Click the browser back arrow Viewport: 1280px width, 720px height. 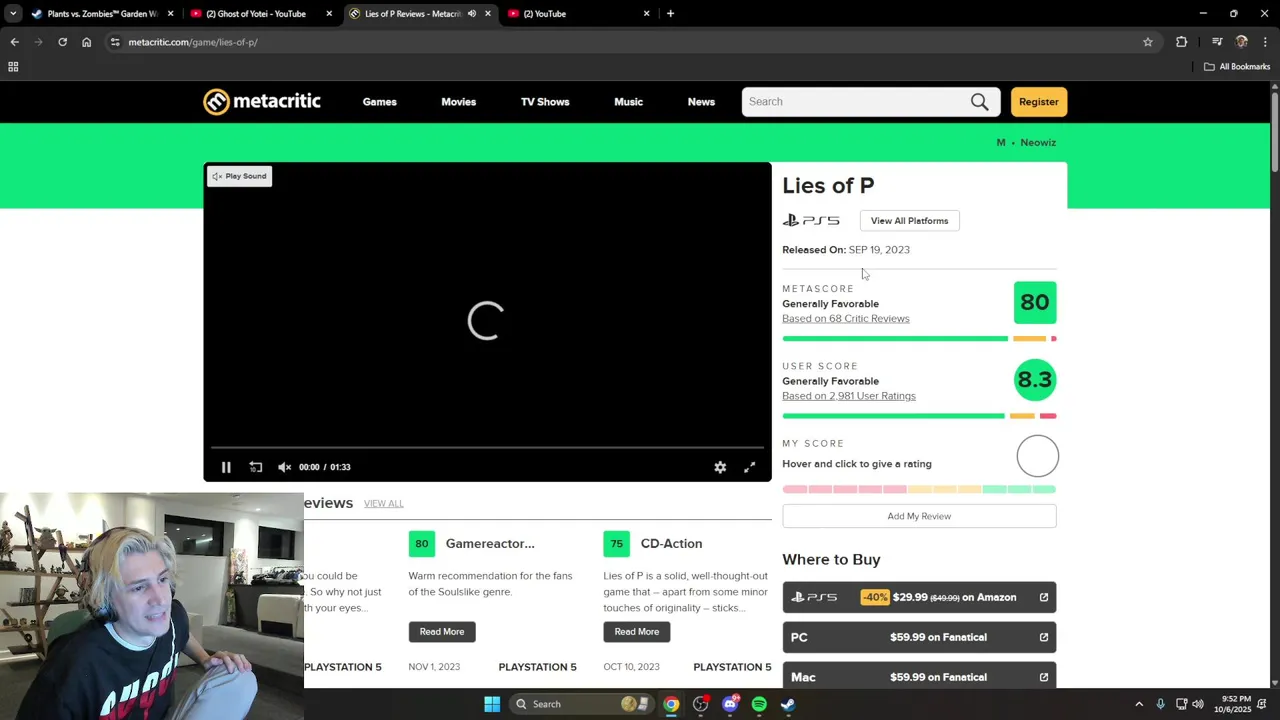pyautogui.click(x=14, y=42)
